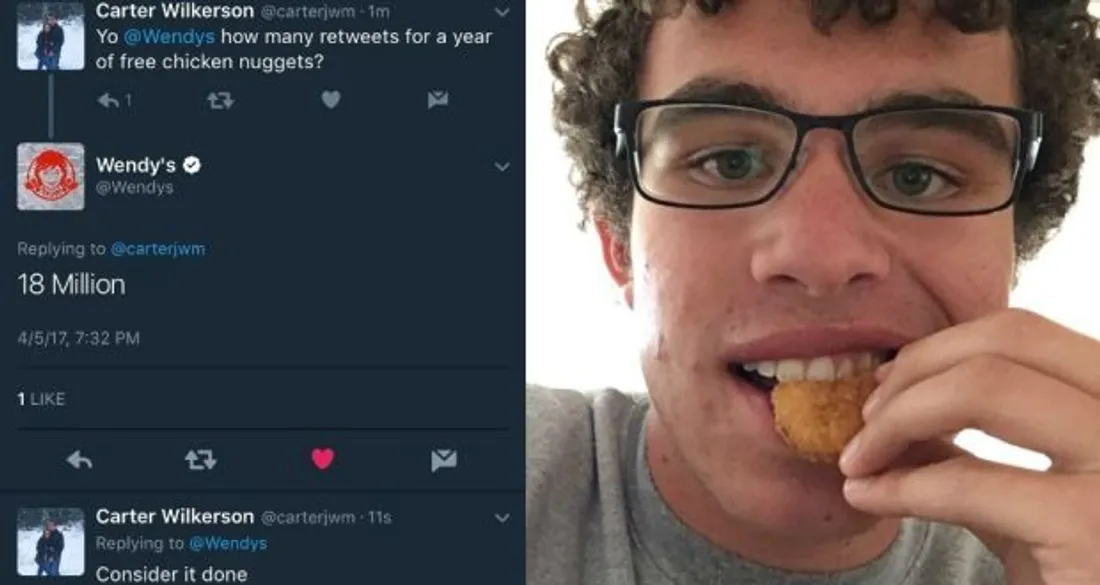This screenshot has height=585, width=1100.
Task: Retweet the Wendy's 18 Million tweet
Action: 201,460
